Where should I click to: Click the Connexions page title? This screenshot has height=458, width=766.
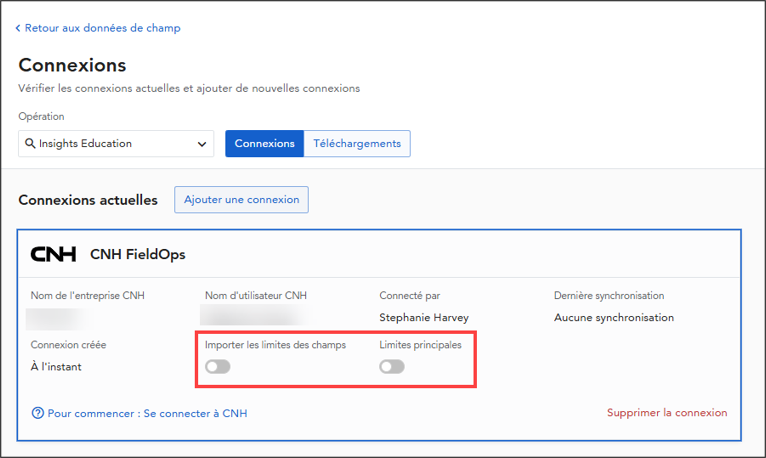click(x=72, y=65)
